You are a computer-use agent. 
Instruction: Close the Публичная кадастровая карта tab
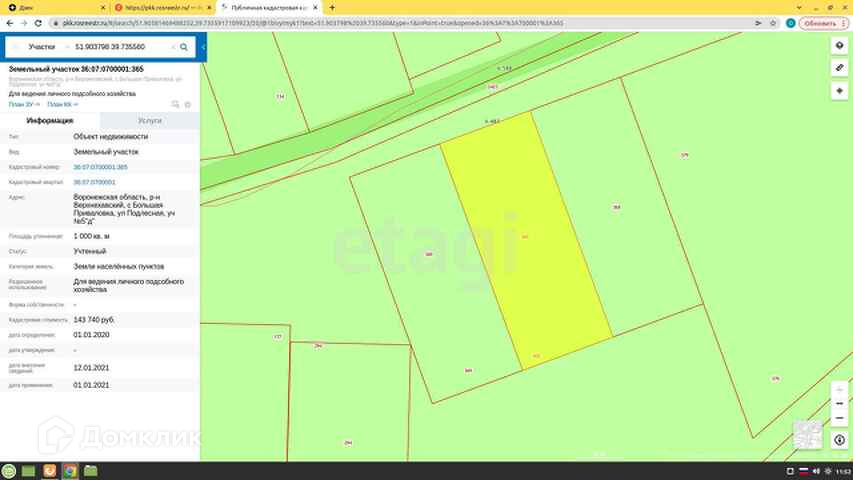[x=315, y=8]
